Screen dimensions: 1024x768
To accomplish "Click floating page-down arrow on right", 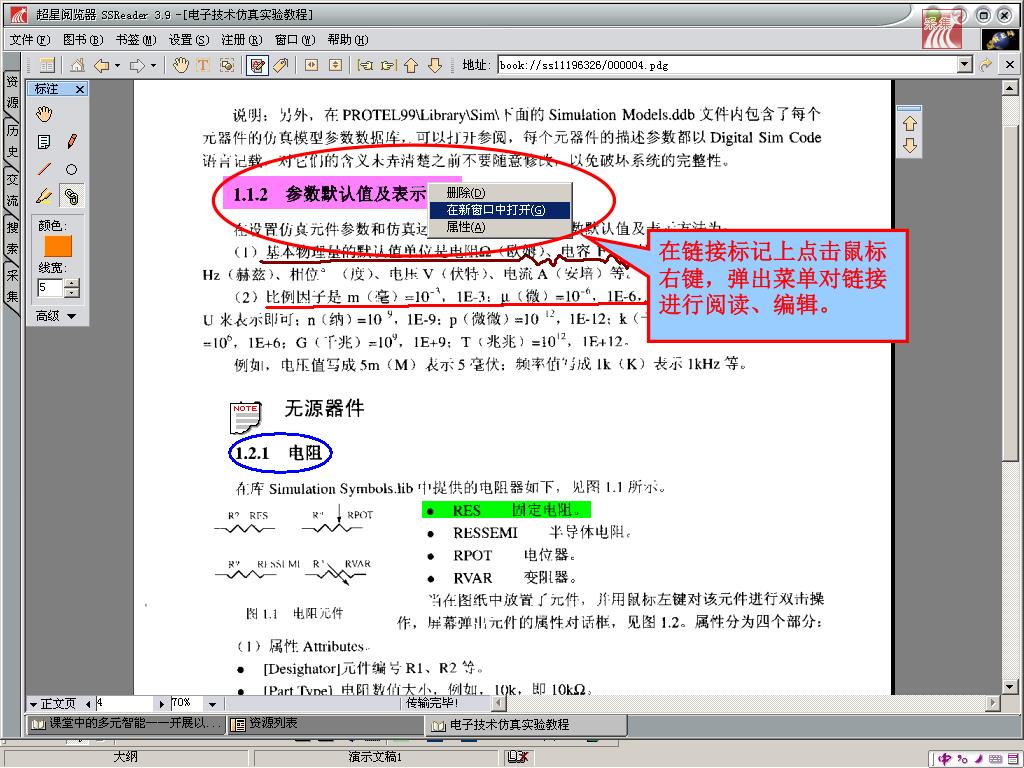I will pyautogui.click(x=910, y=145).
